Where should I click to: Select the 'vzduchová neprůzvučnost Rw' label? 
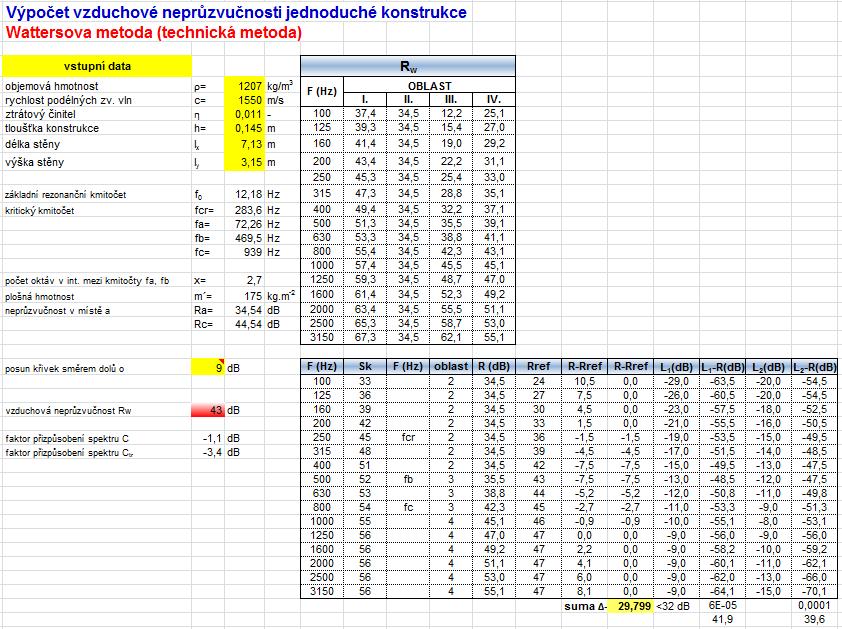pos(68,410)
